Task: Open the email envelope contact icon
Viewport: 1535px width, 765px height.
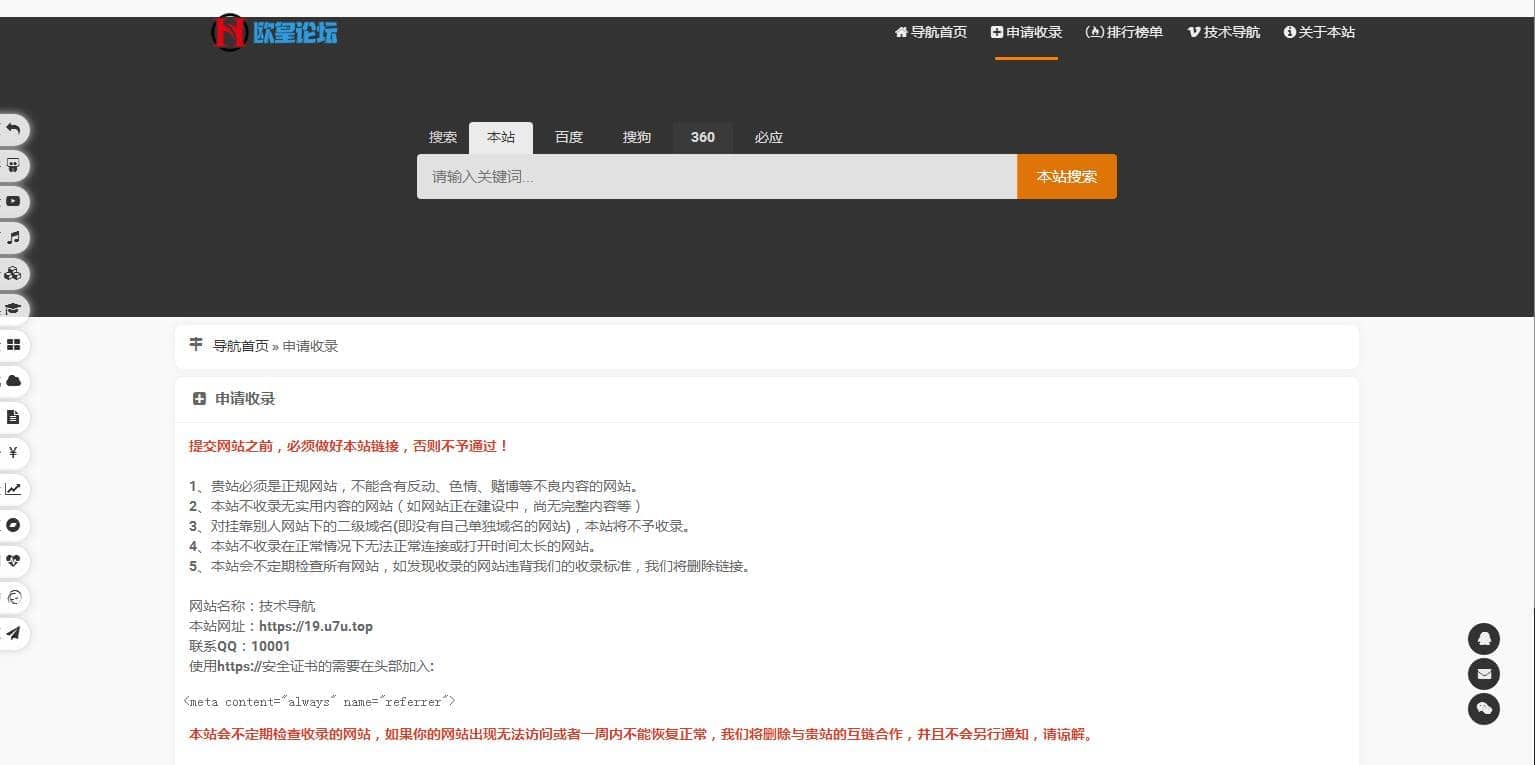Action: (1483, 674)
